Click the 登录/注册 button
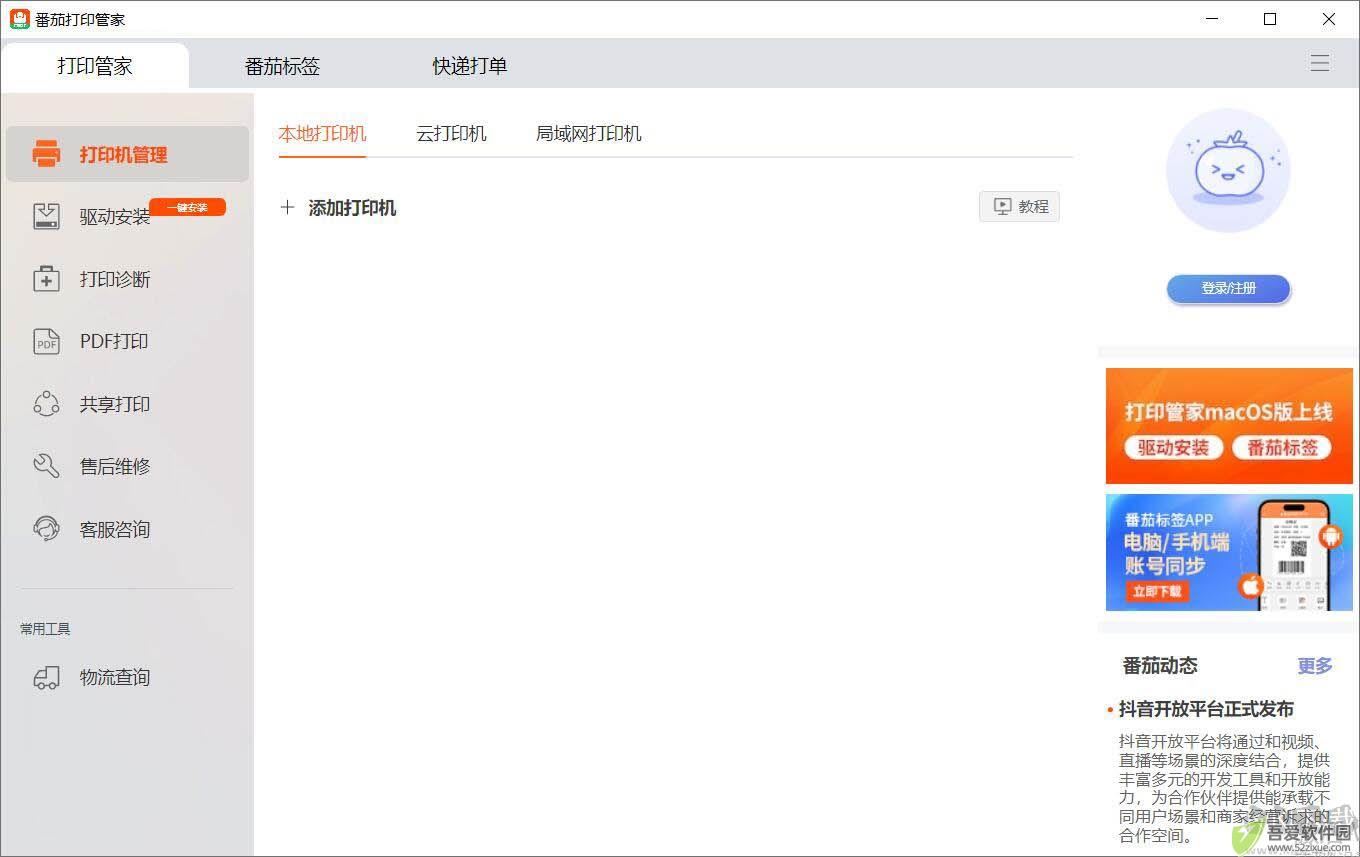Image resolution: width=1360 pixels, height=857 pixels. pyautogui.click(x=1228, y=288)
